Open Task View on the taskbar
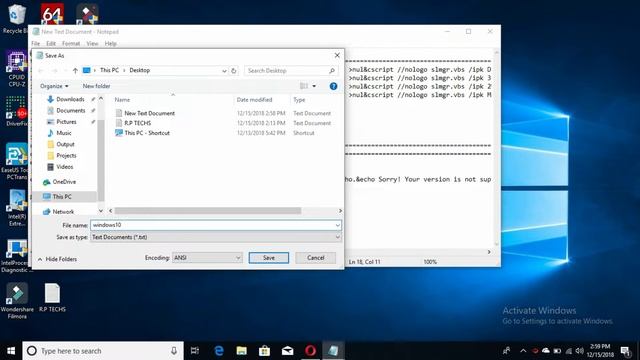 pos(195,351)
